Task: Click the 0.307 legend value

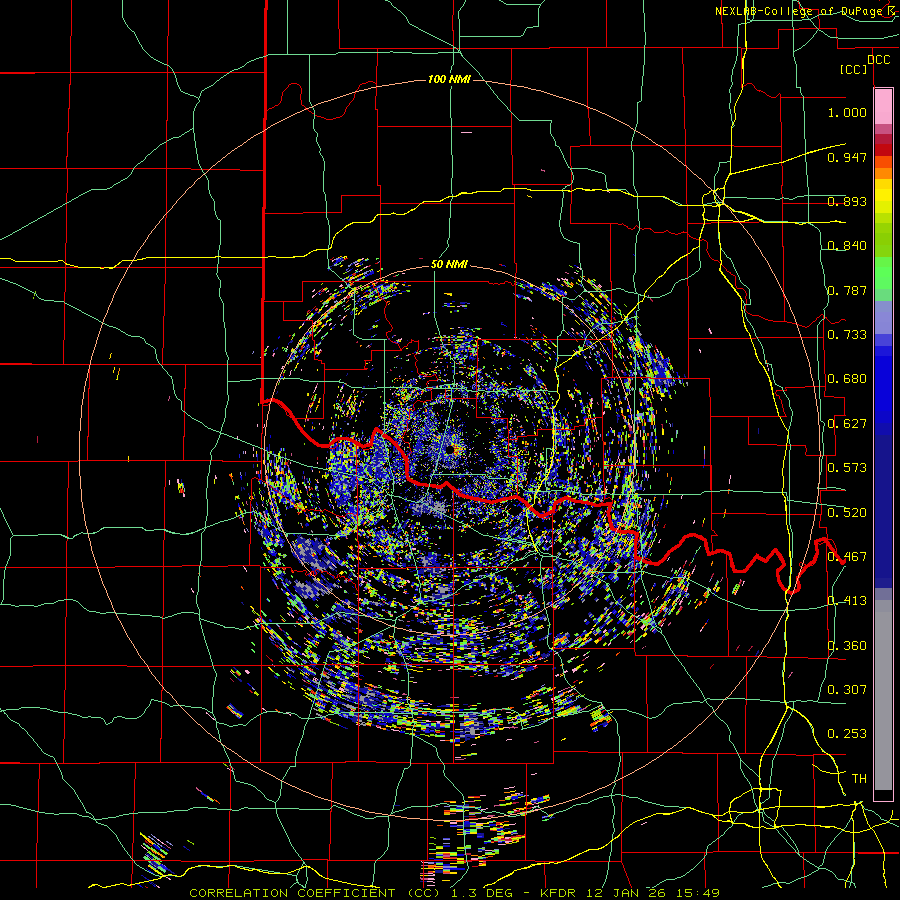Action: (847, 689)
